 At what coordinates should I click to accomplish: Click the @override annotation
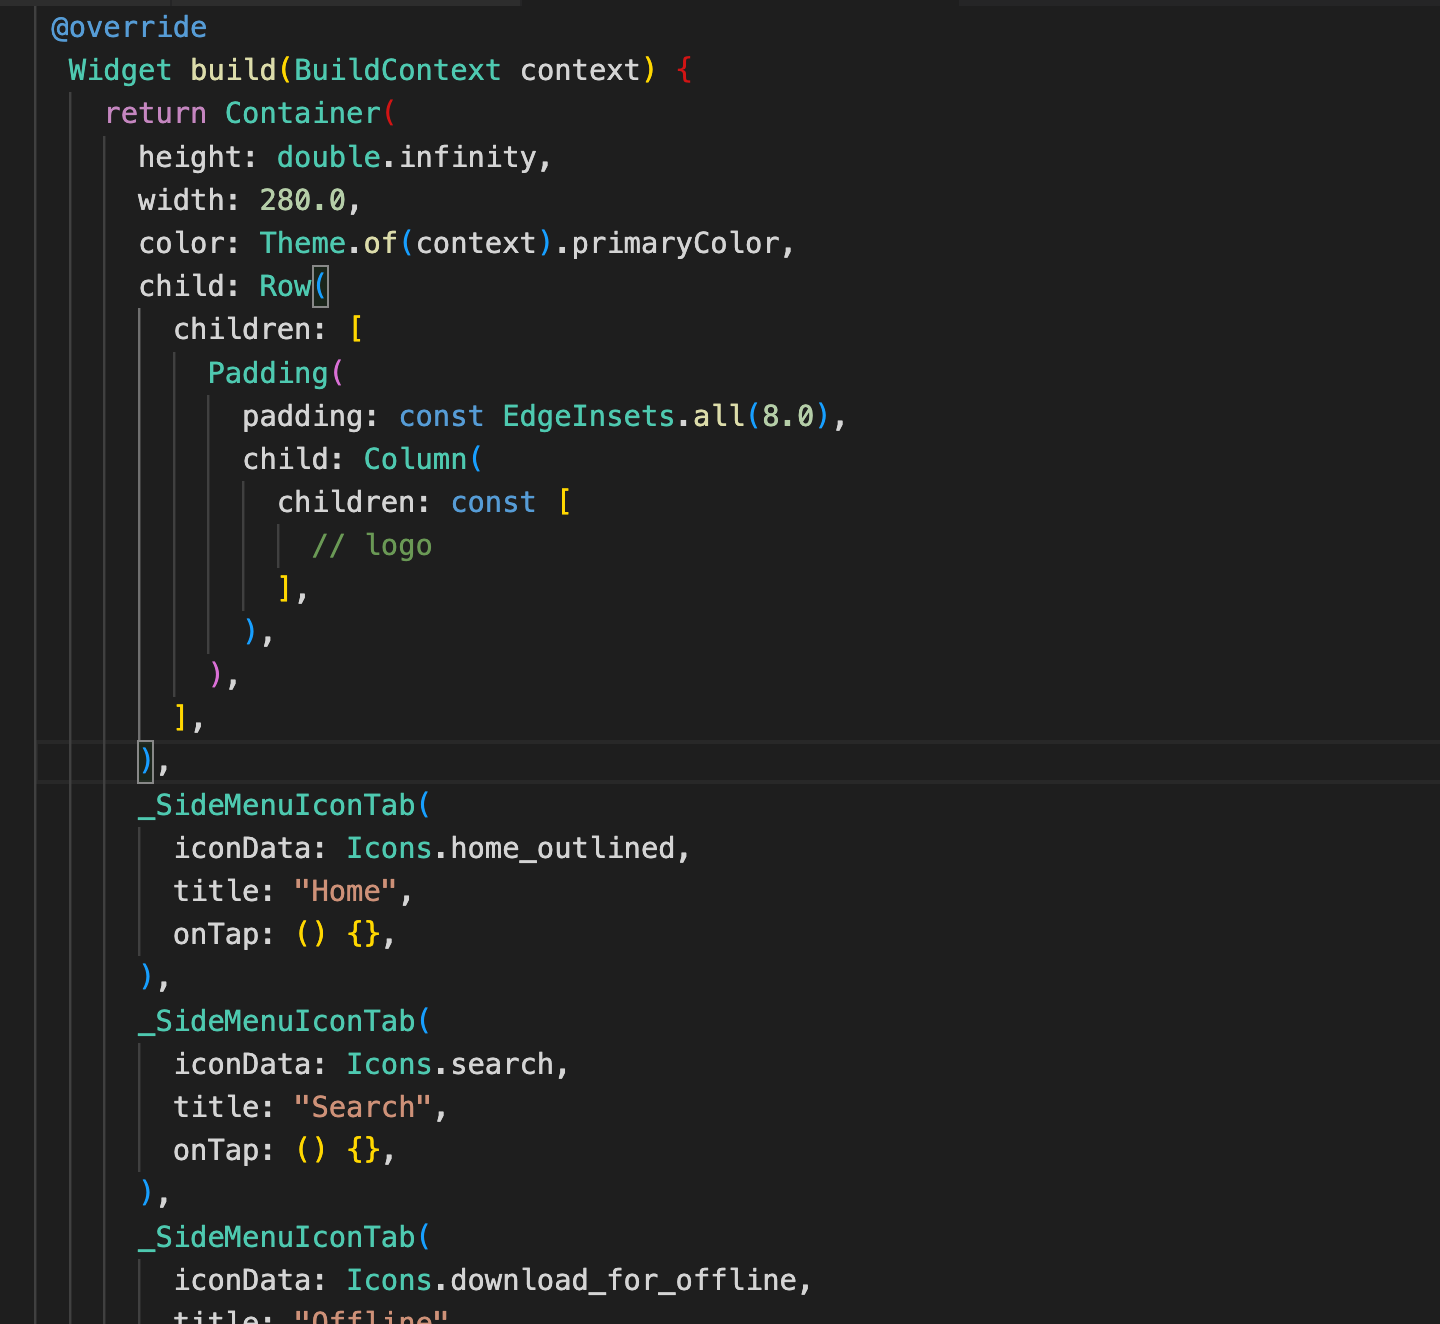tap(129, 27)
